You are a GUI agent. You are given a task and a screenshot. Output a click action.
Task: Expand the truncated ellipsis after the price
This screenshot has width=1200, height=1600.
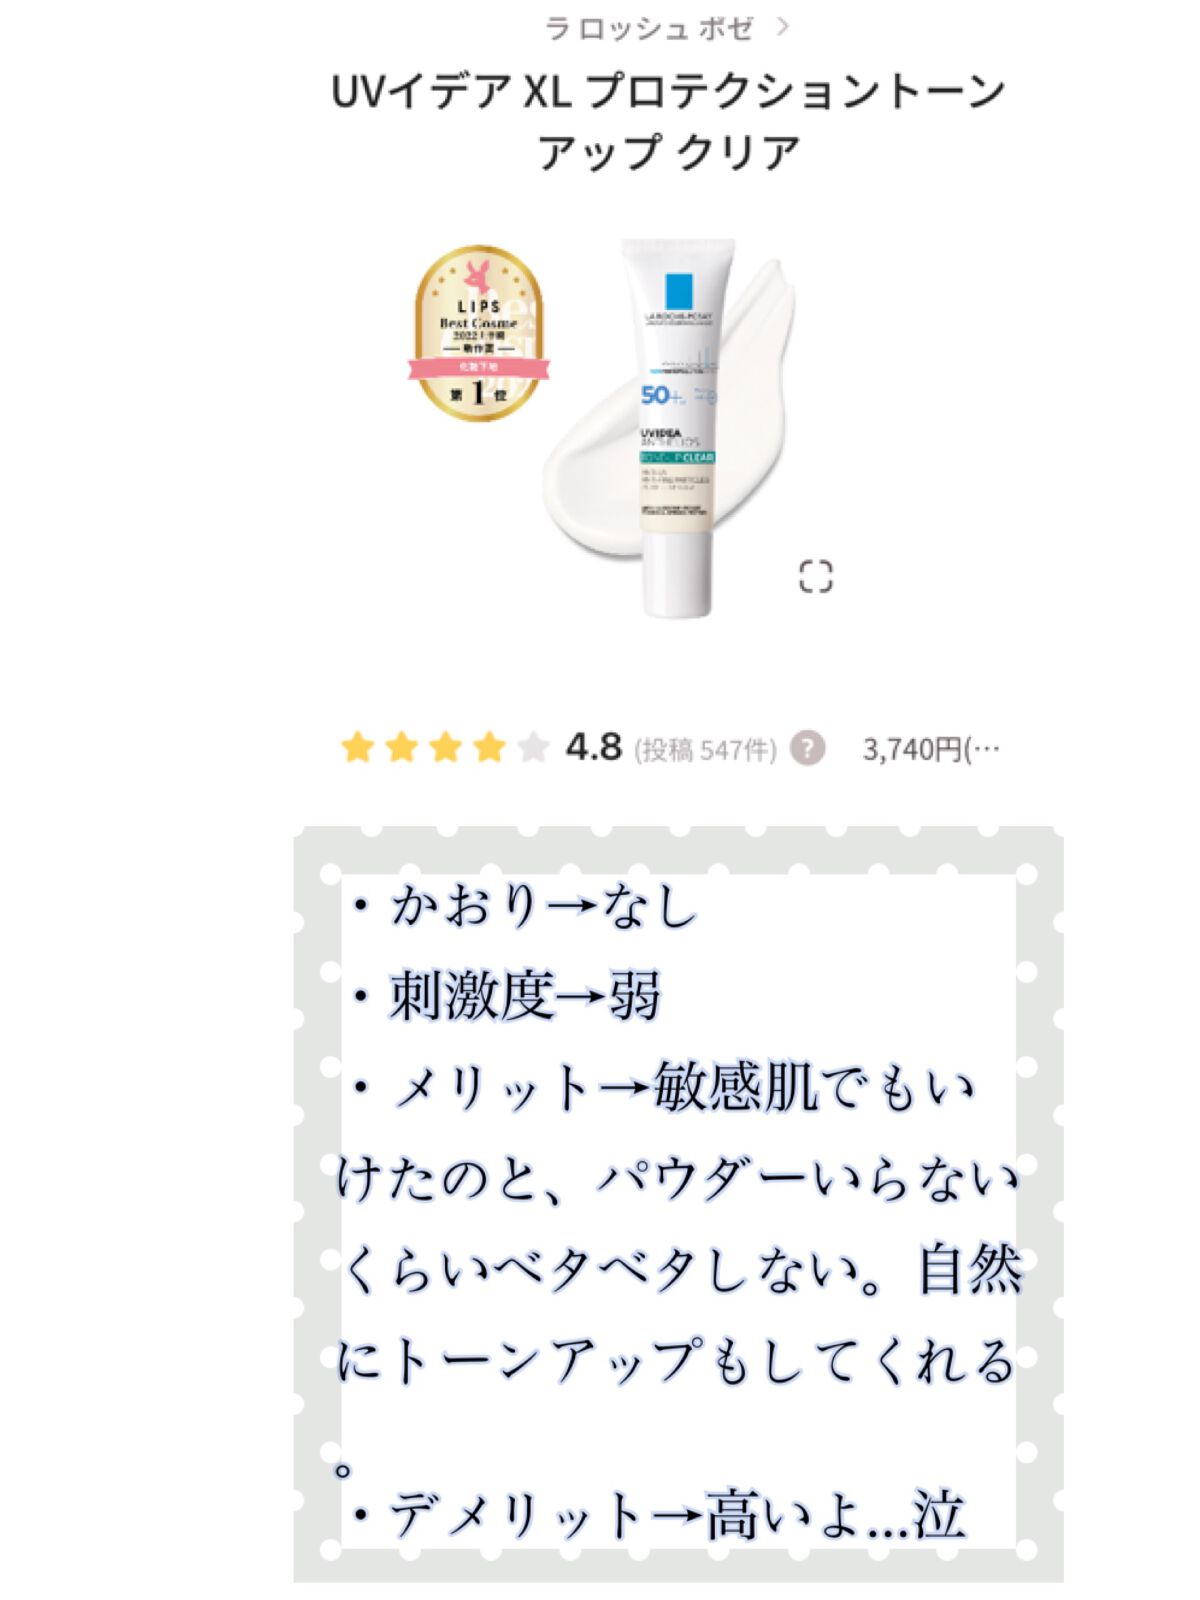click(x=984, y=749)
